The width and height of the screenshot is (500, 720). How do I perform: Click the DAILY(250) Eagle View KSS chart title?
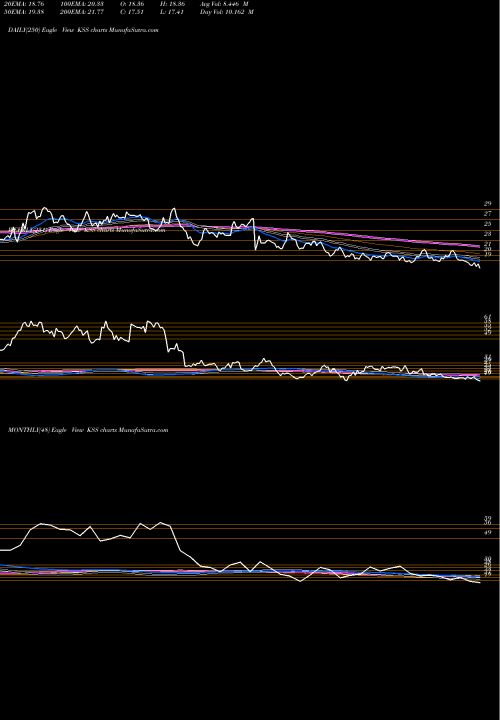[x=83, y=30]
